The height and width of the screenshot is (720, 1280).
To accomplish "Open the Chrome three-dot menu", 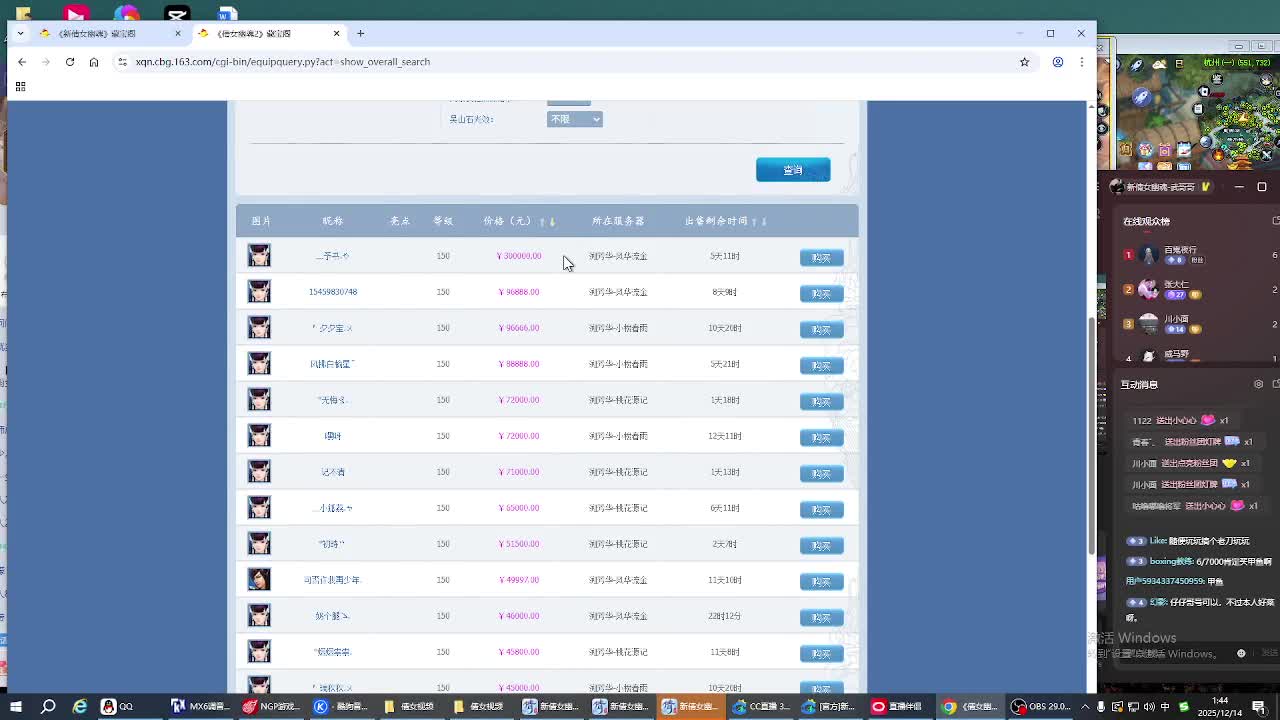I will 1081,62.
